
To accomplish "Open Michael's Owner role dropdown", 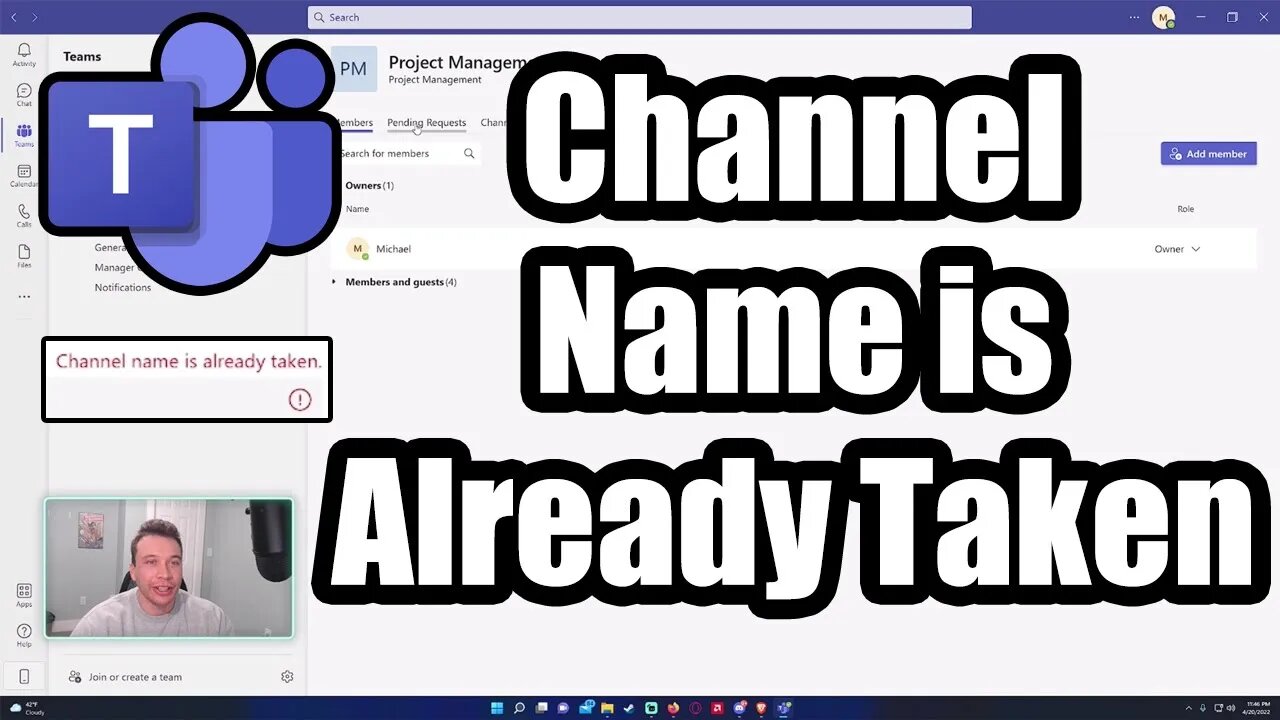I will coord(1177,249).
